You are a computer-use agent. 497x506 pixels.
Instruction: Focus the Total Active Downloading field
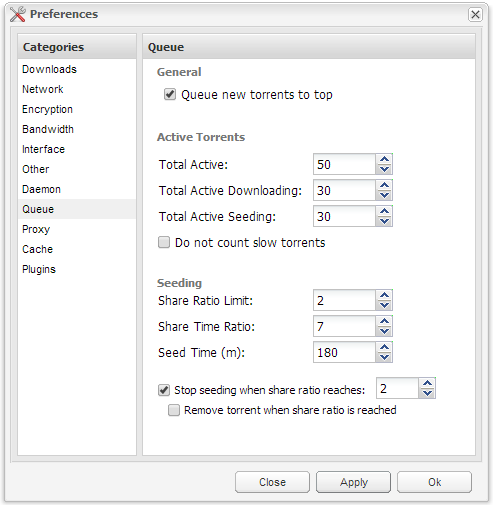pyautogui.click(x=345, y=190)
